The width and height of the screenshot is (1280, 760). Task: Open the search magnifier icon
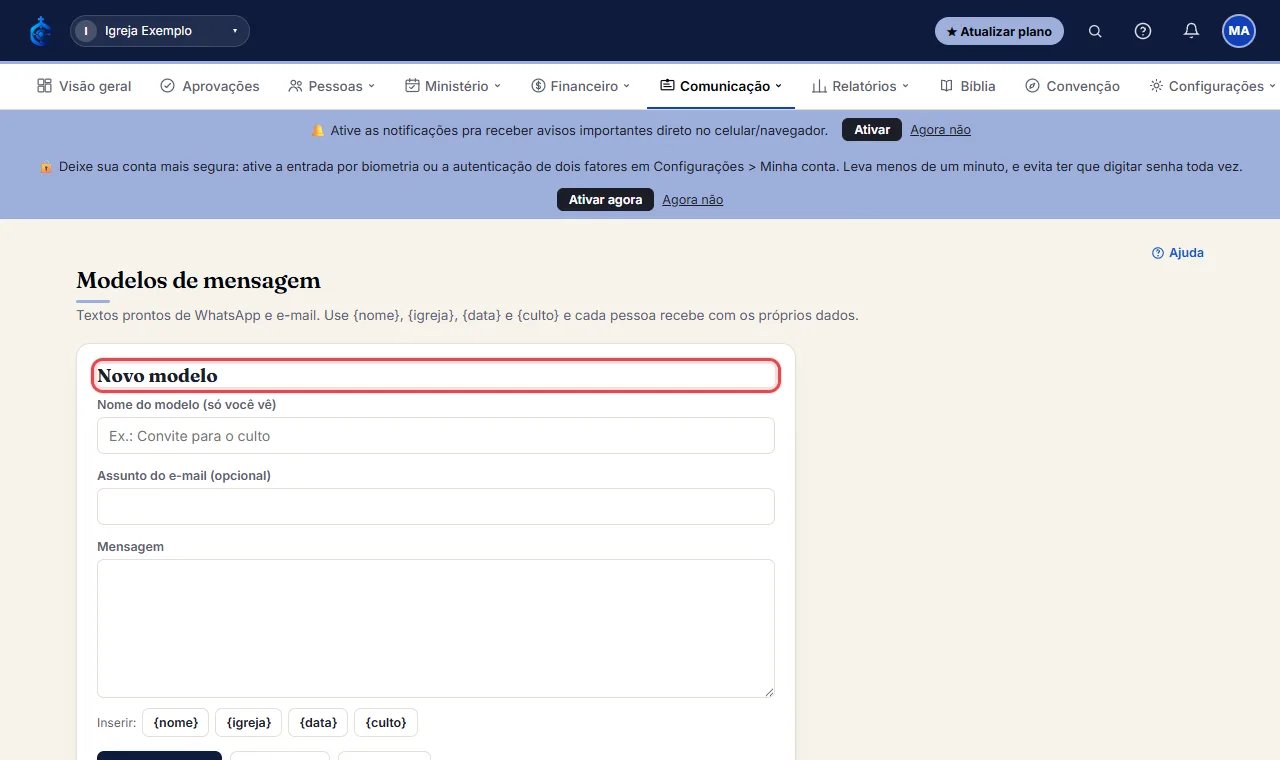[x=1095, y=31]
